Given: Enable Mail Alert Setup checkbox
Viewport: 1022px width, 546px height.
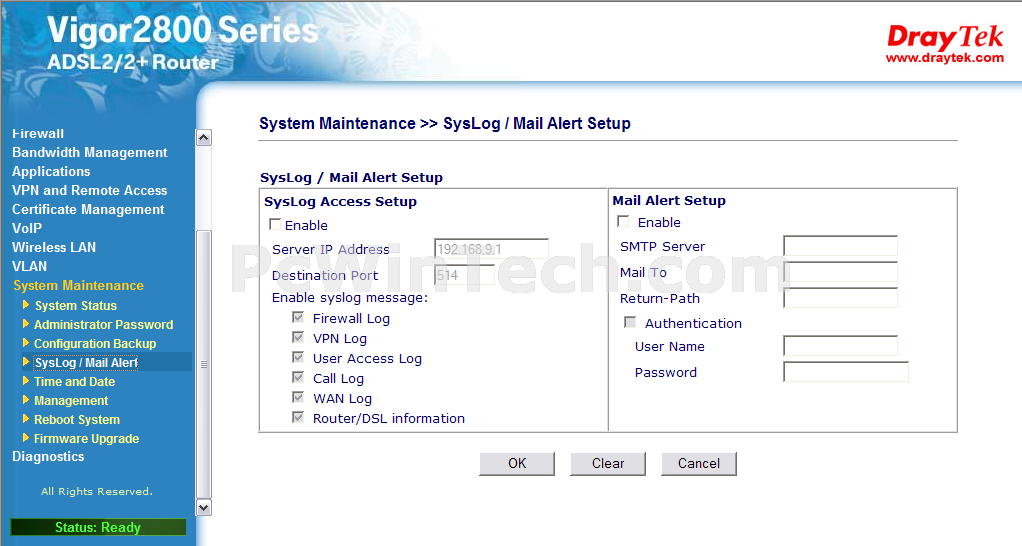Looking at the screenshot, I should tap(623, 222).
